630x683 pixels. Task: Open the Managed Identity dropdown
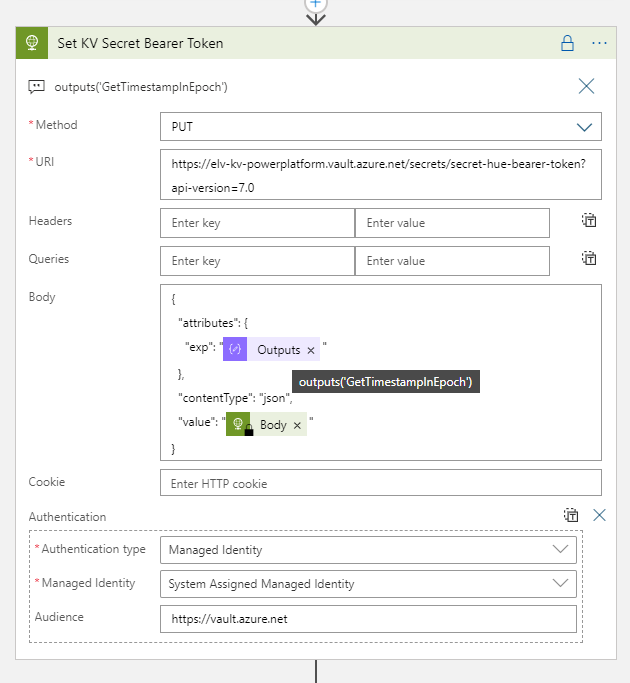coord(368,584)
